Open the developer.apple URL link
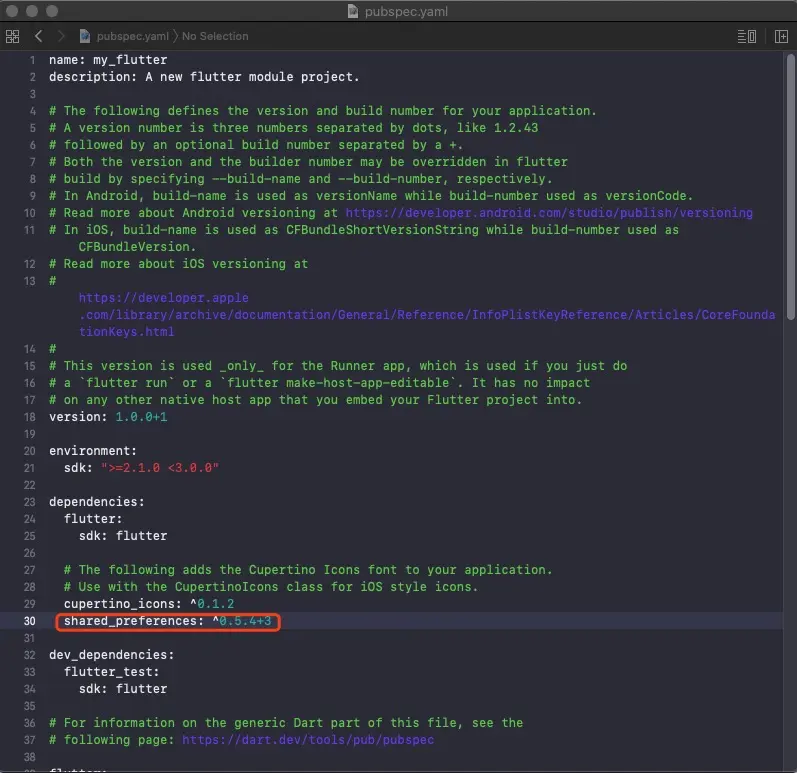This screenshot has width=797, height=773. [164, 297]
